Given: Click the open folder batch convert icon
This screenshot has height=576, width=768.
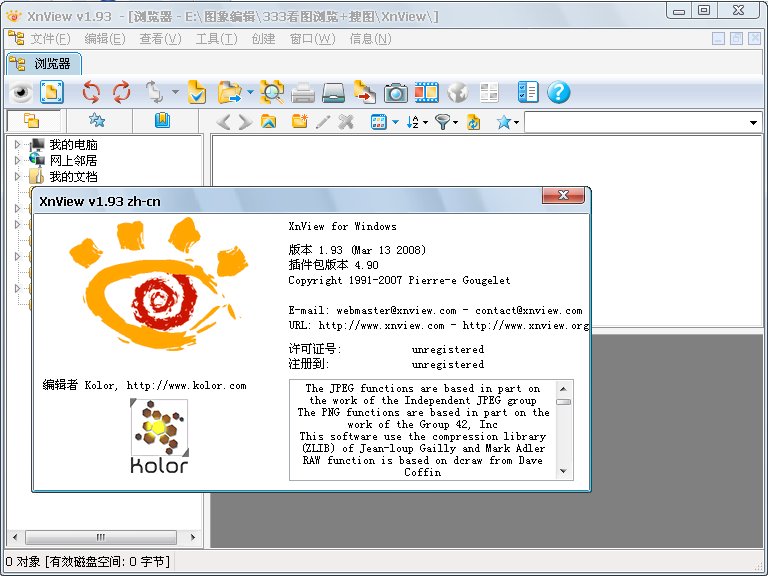Looking at the screenshot, I should [x=229, y=92].
